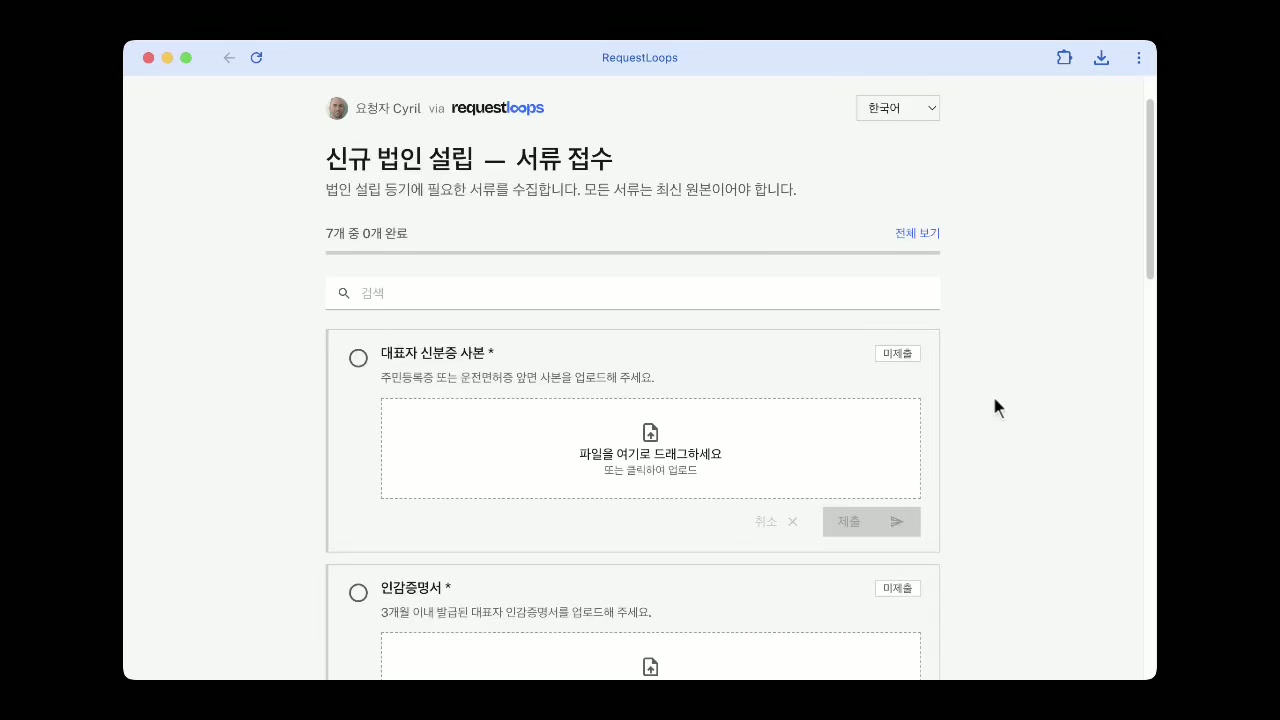Click the 검색 search input field

tap(640, 293)
